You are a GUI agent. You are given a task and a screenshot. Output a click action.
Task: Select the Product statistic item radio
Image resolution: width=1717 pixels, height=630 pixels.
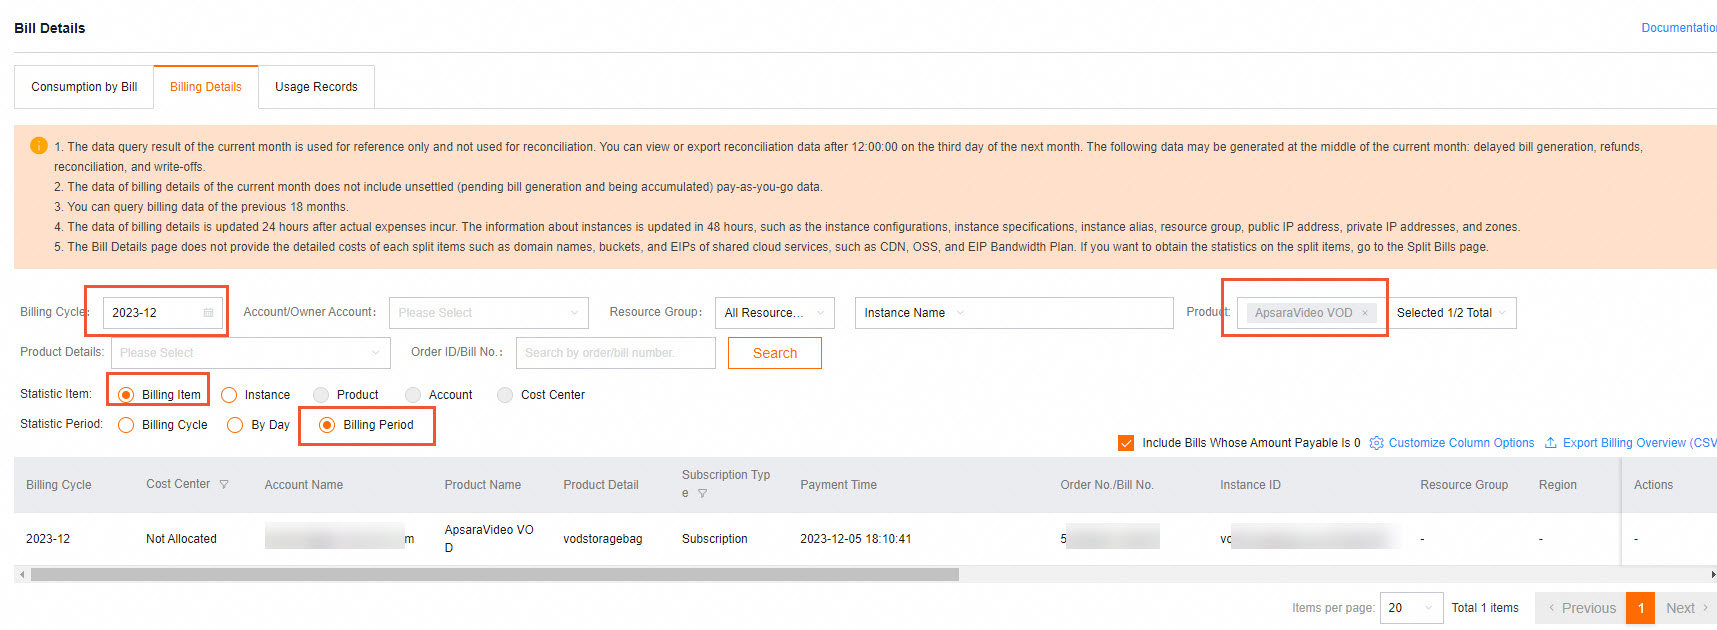tap(321, 395)
